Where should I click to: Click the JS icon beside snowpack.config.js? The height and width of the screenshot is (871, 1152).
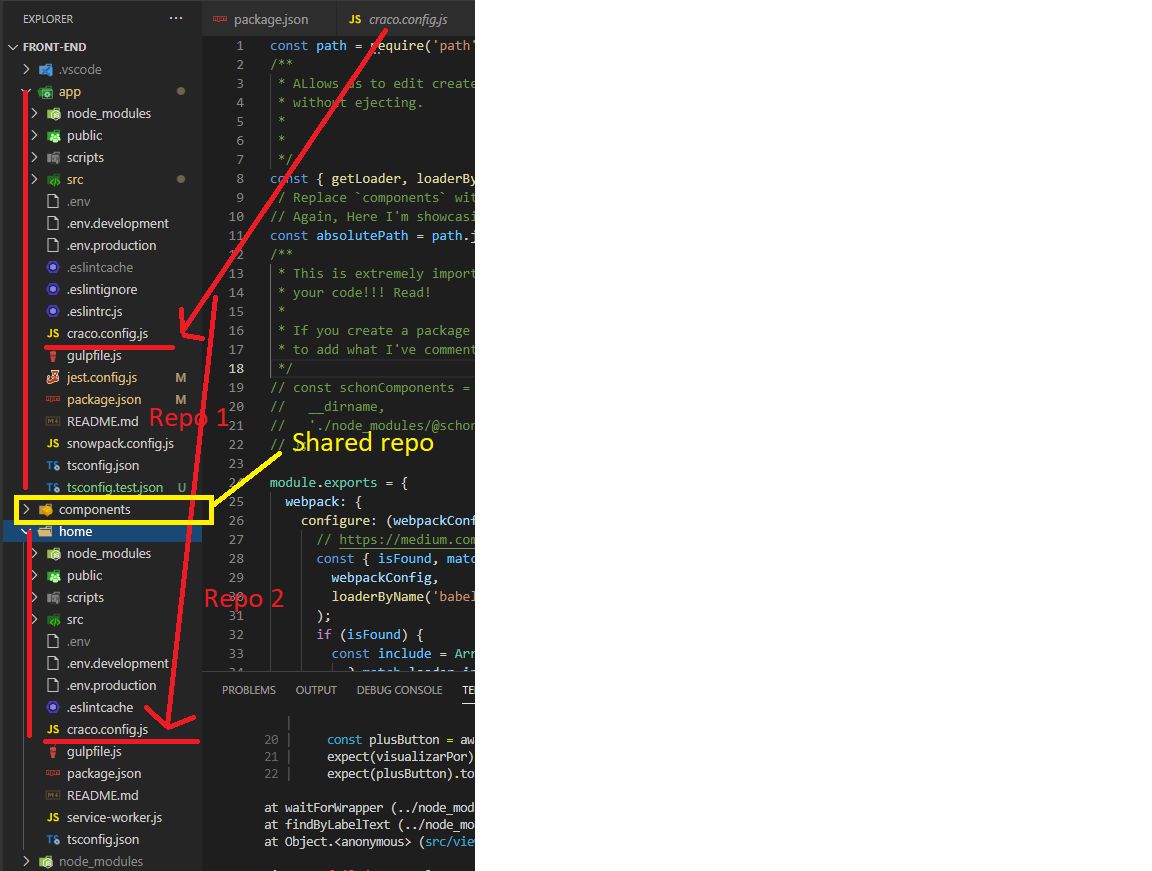(53, 444)
